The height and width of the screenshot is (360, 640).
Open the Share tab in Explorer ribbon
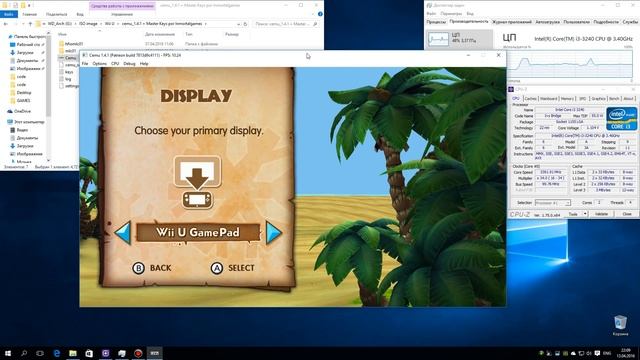(56, 14)
